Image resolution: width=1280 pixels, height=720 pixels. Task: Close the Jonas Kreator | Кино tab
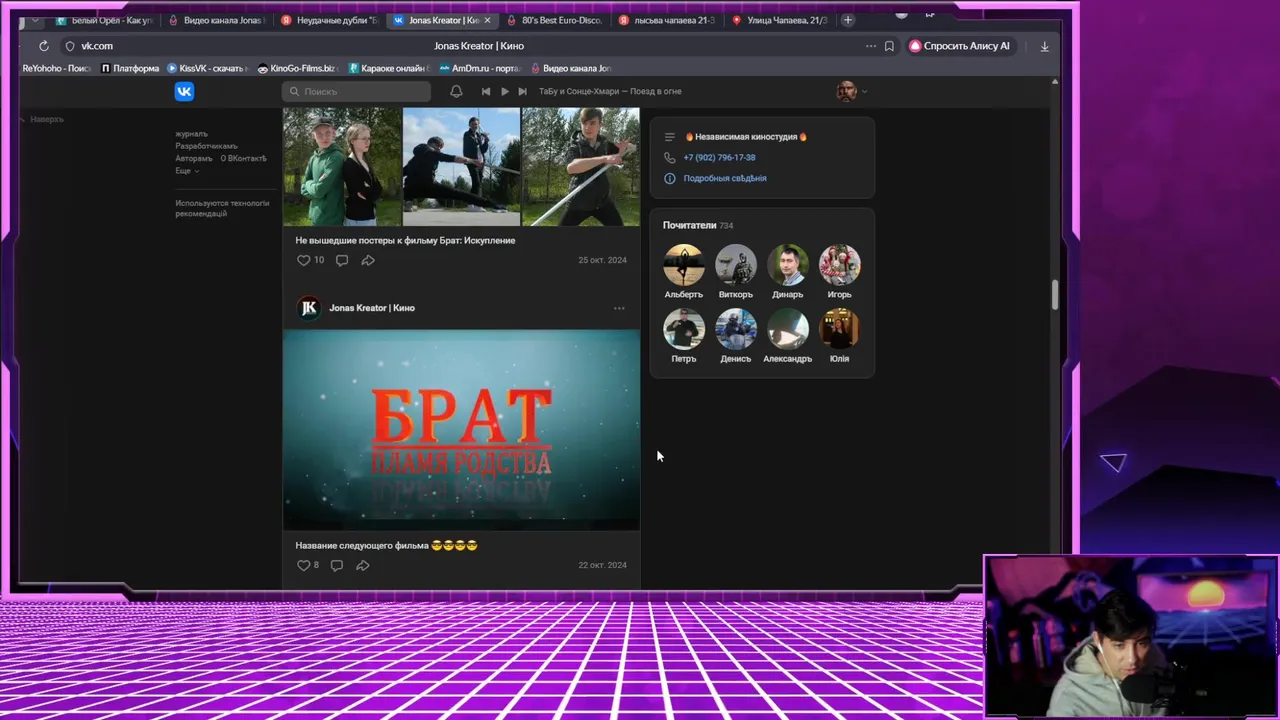click(488, 20)
